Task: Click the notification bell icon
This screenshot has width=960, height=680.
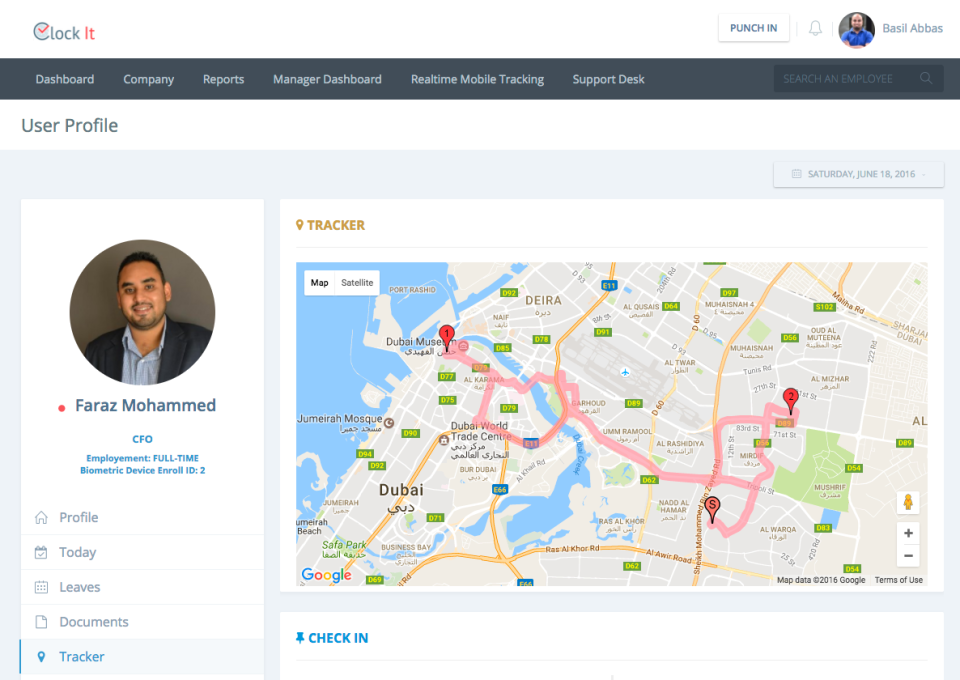Action: pyautogui.click(x=815, y=28)
